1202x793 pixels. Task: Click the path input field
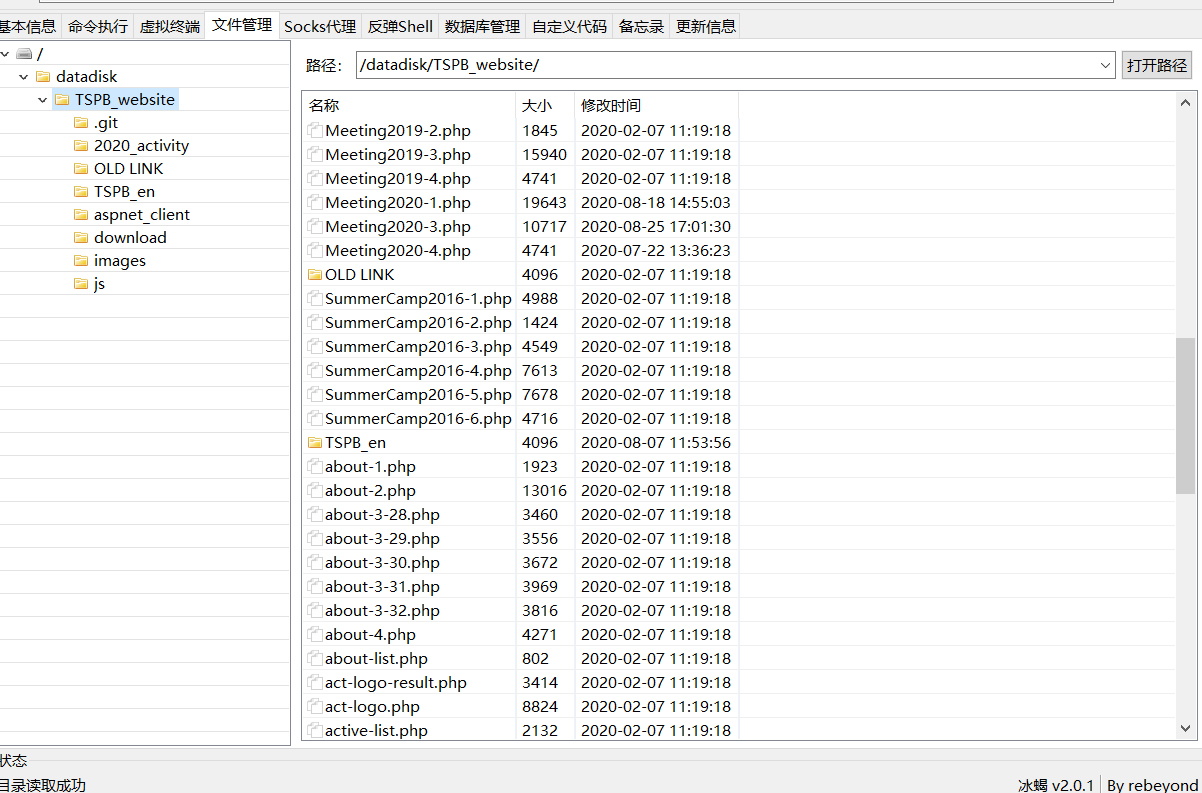point(727,65)
